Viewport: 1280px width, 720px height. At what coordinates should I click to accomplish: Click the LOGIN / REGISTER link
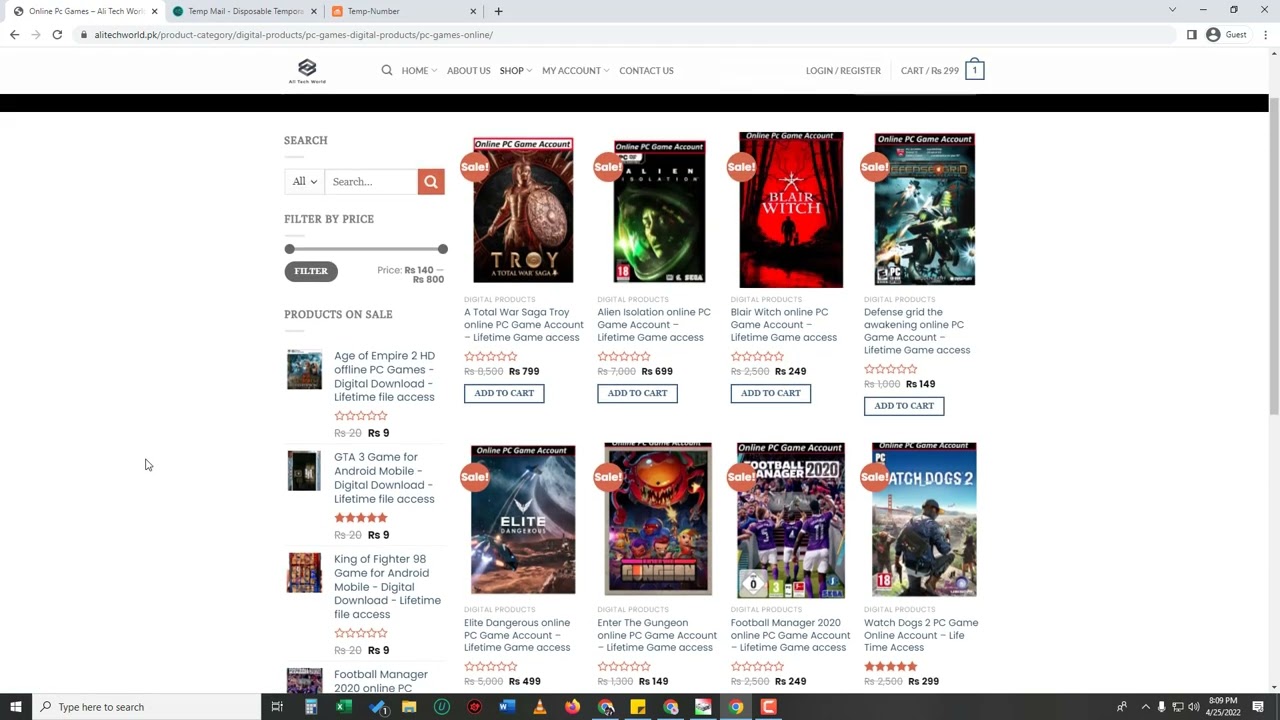point(843,70)
